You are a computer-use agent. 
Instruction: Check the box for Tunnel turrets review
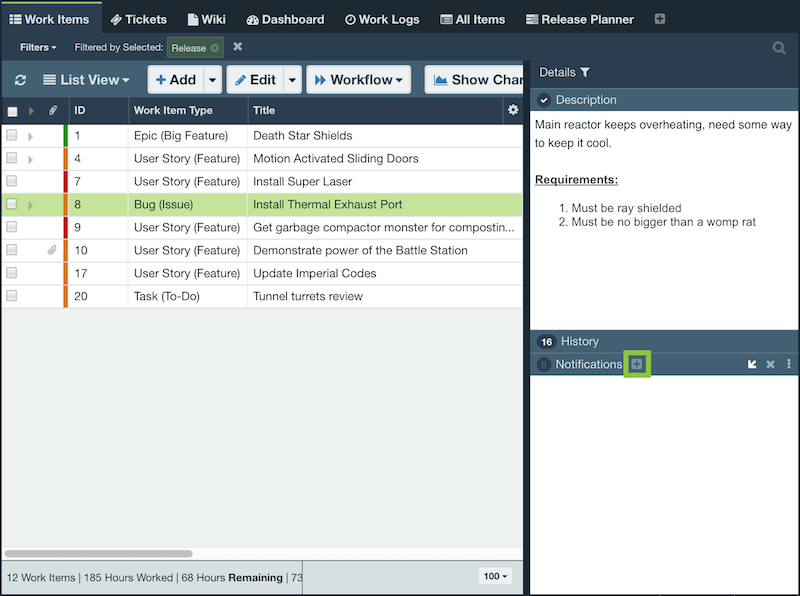[x=12, y=296]
